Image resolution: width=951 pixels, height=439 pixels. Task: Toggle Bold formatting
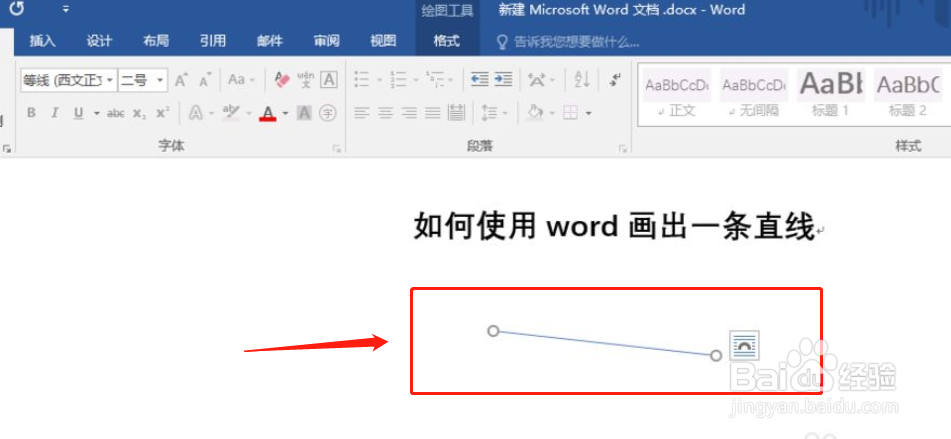click(x=32, y=113)
